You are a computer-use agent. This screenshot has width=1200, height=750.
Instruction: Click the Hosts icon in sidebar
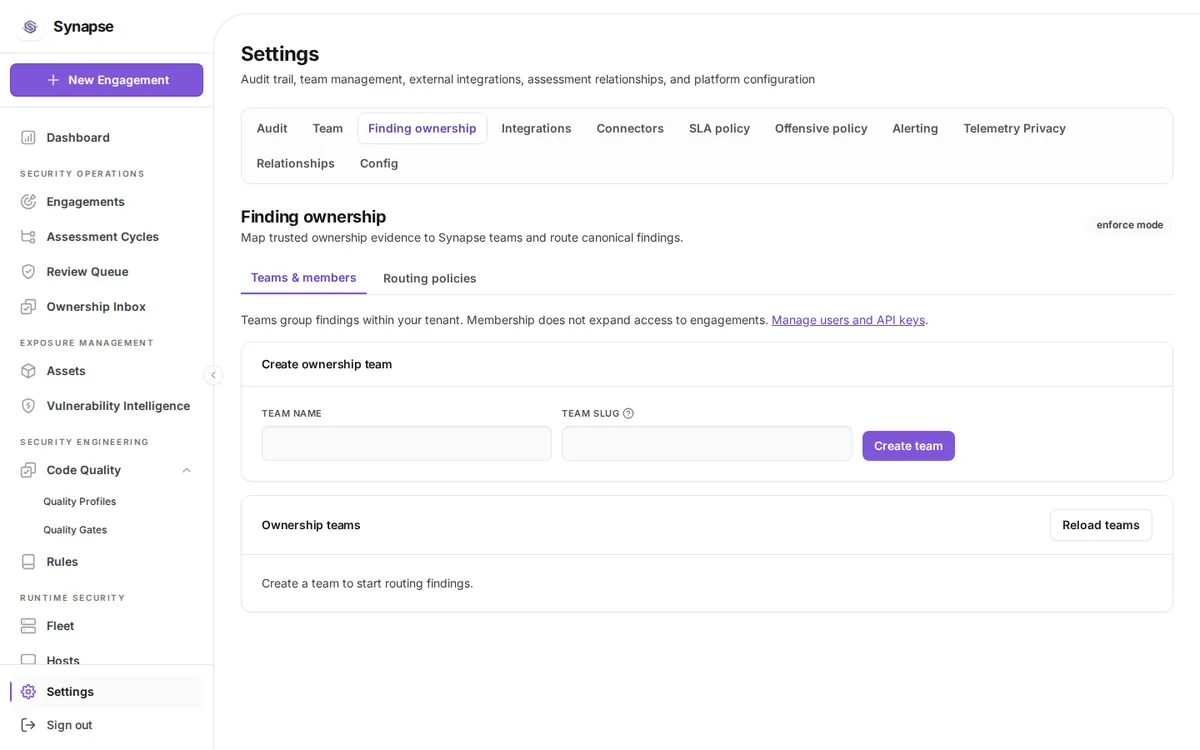(28, 659)
